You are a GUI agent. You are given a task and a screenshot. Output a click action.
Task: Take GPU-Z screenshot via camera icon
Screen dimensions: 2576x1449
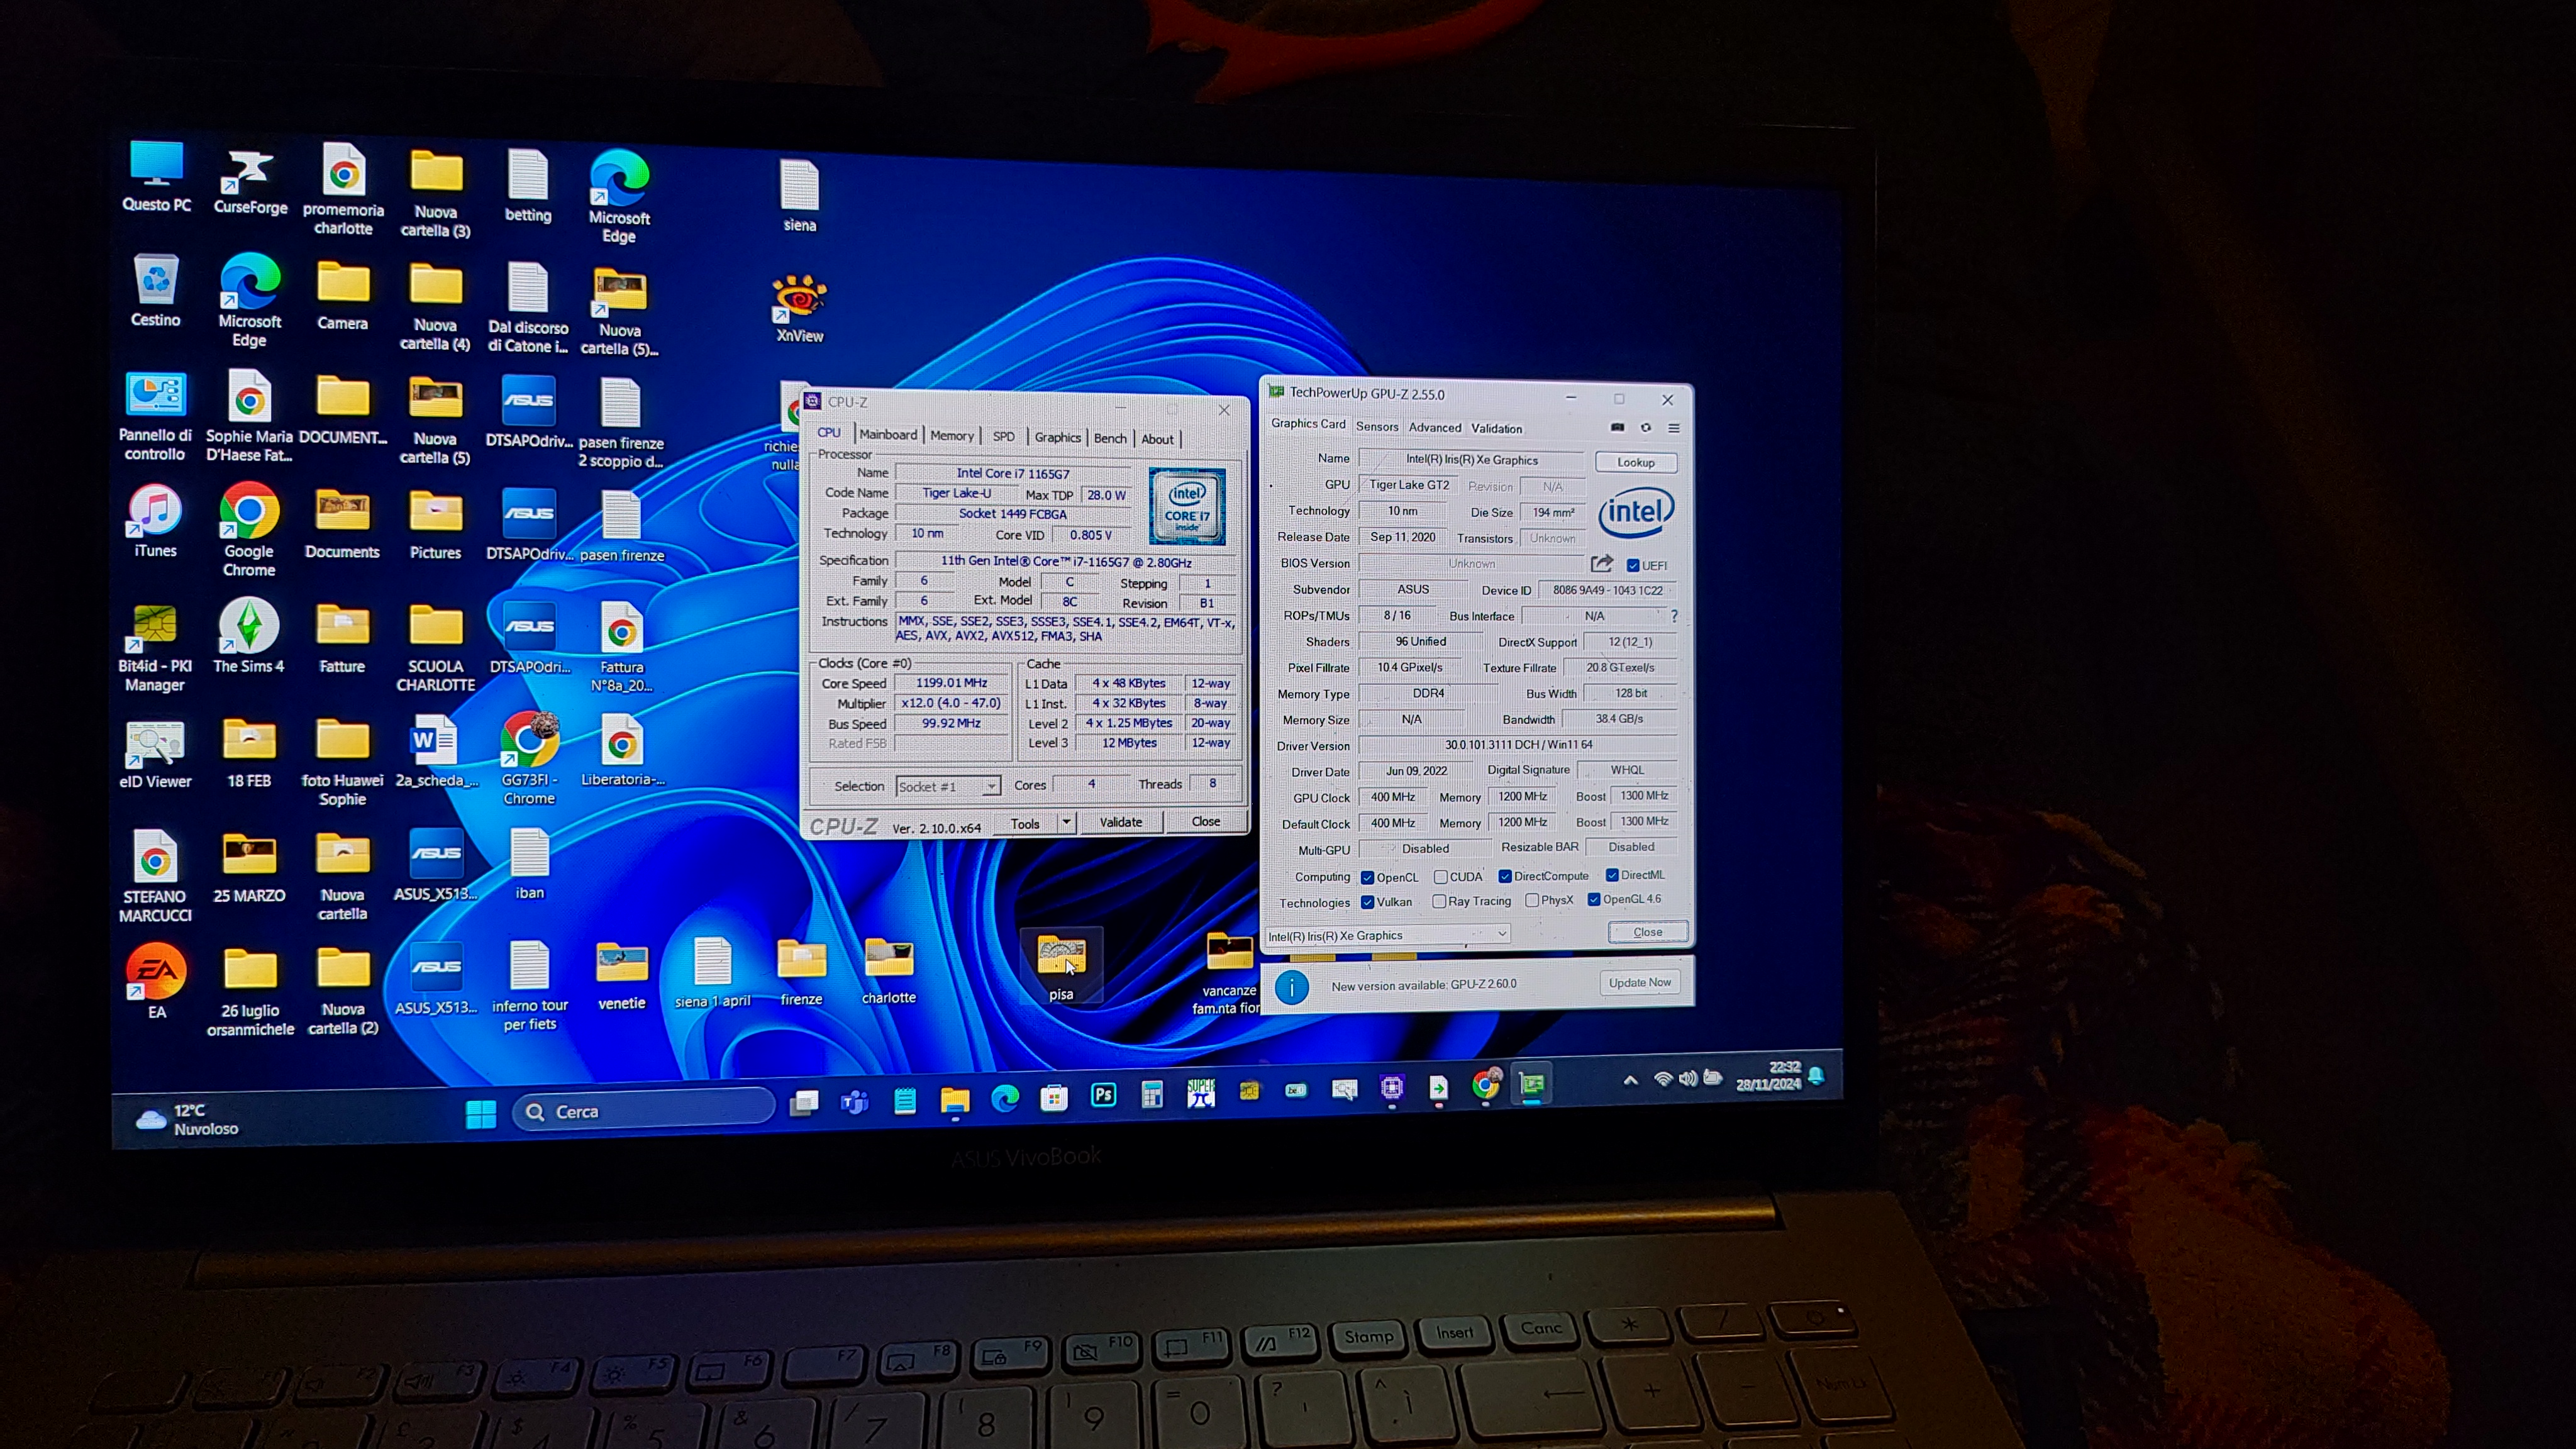[1617, 427]
